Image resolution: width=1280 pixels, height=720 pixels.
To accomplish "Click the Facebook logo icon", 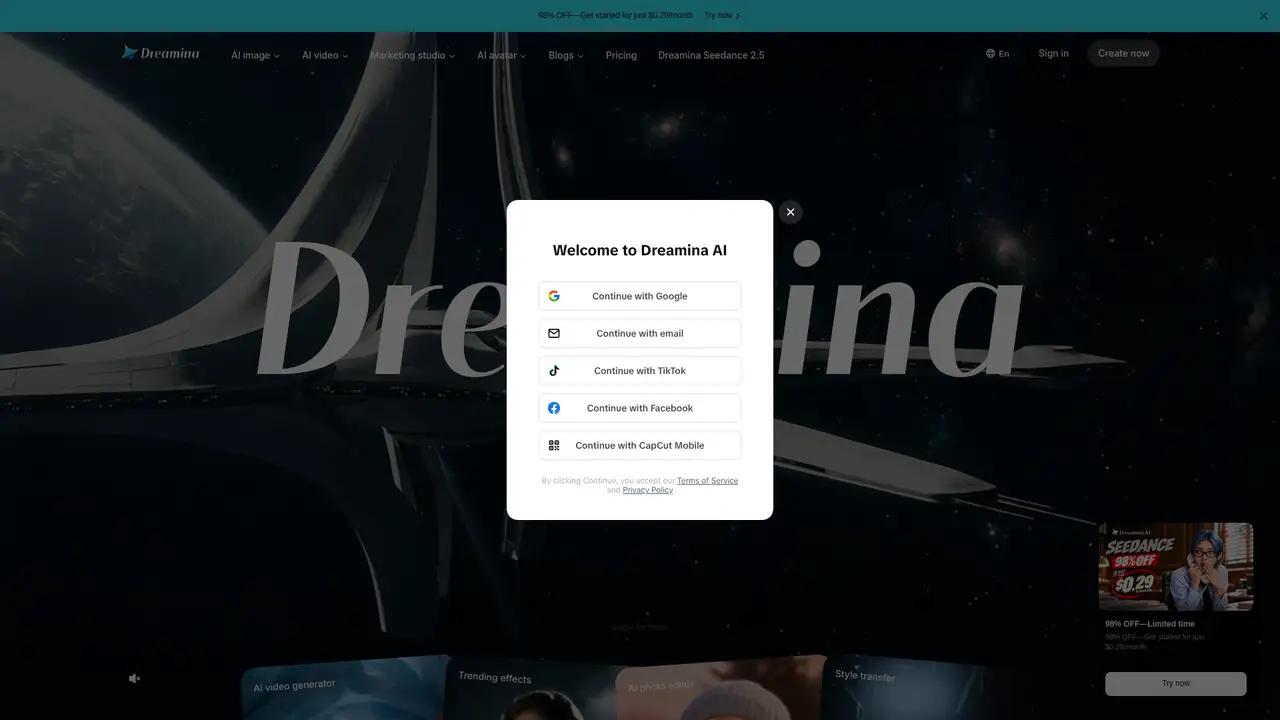I will pos(554,408).
